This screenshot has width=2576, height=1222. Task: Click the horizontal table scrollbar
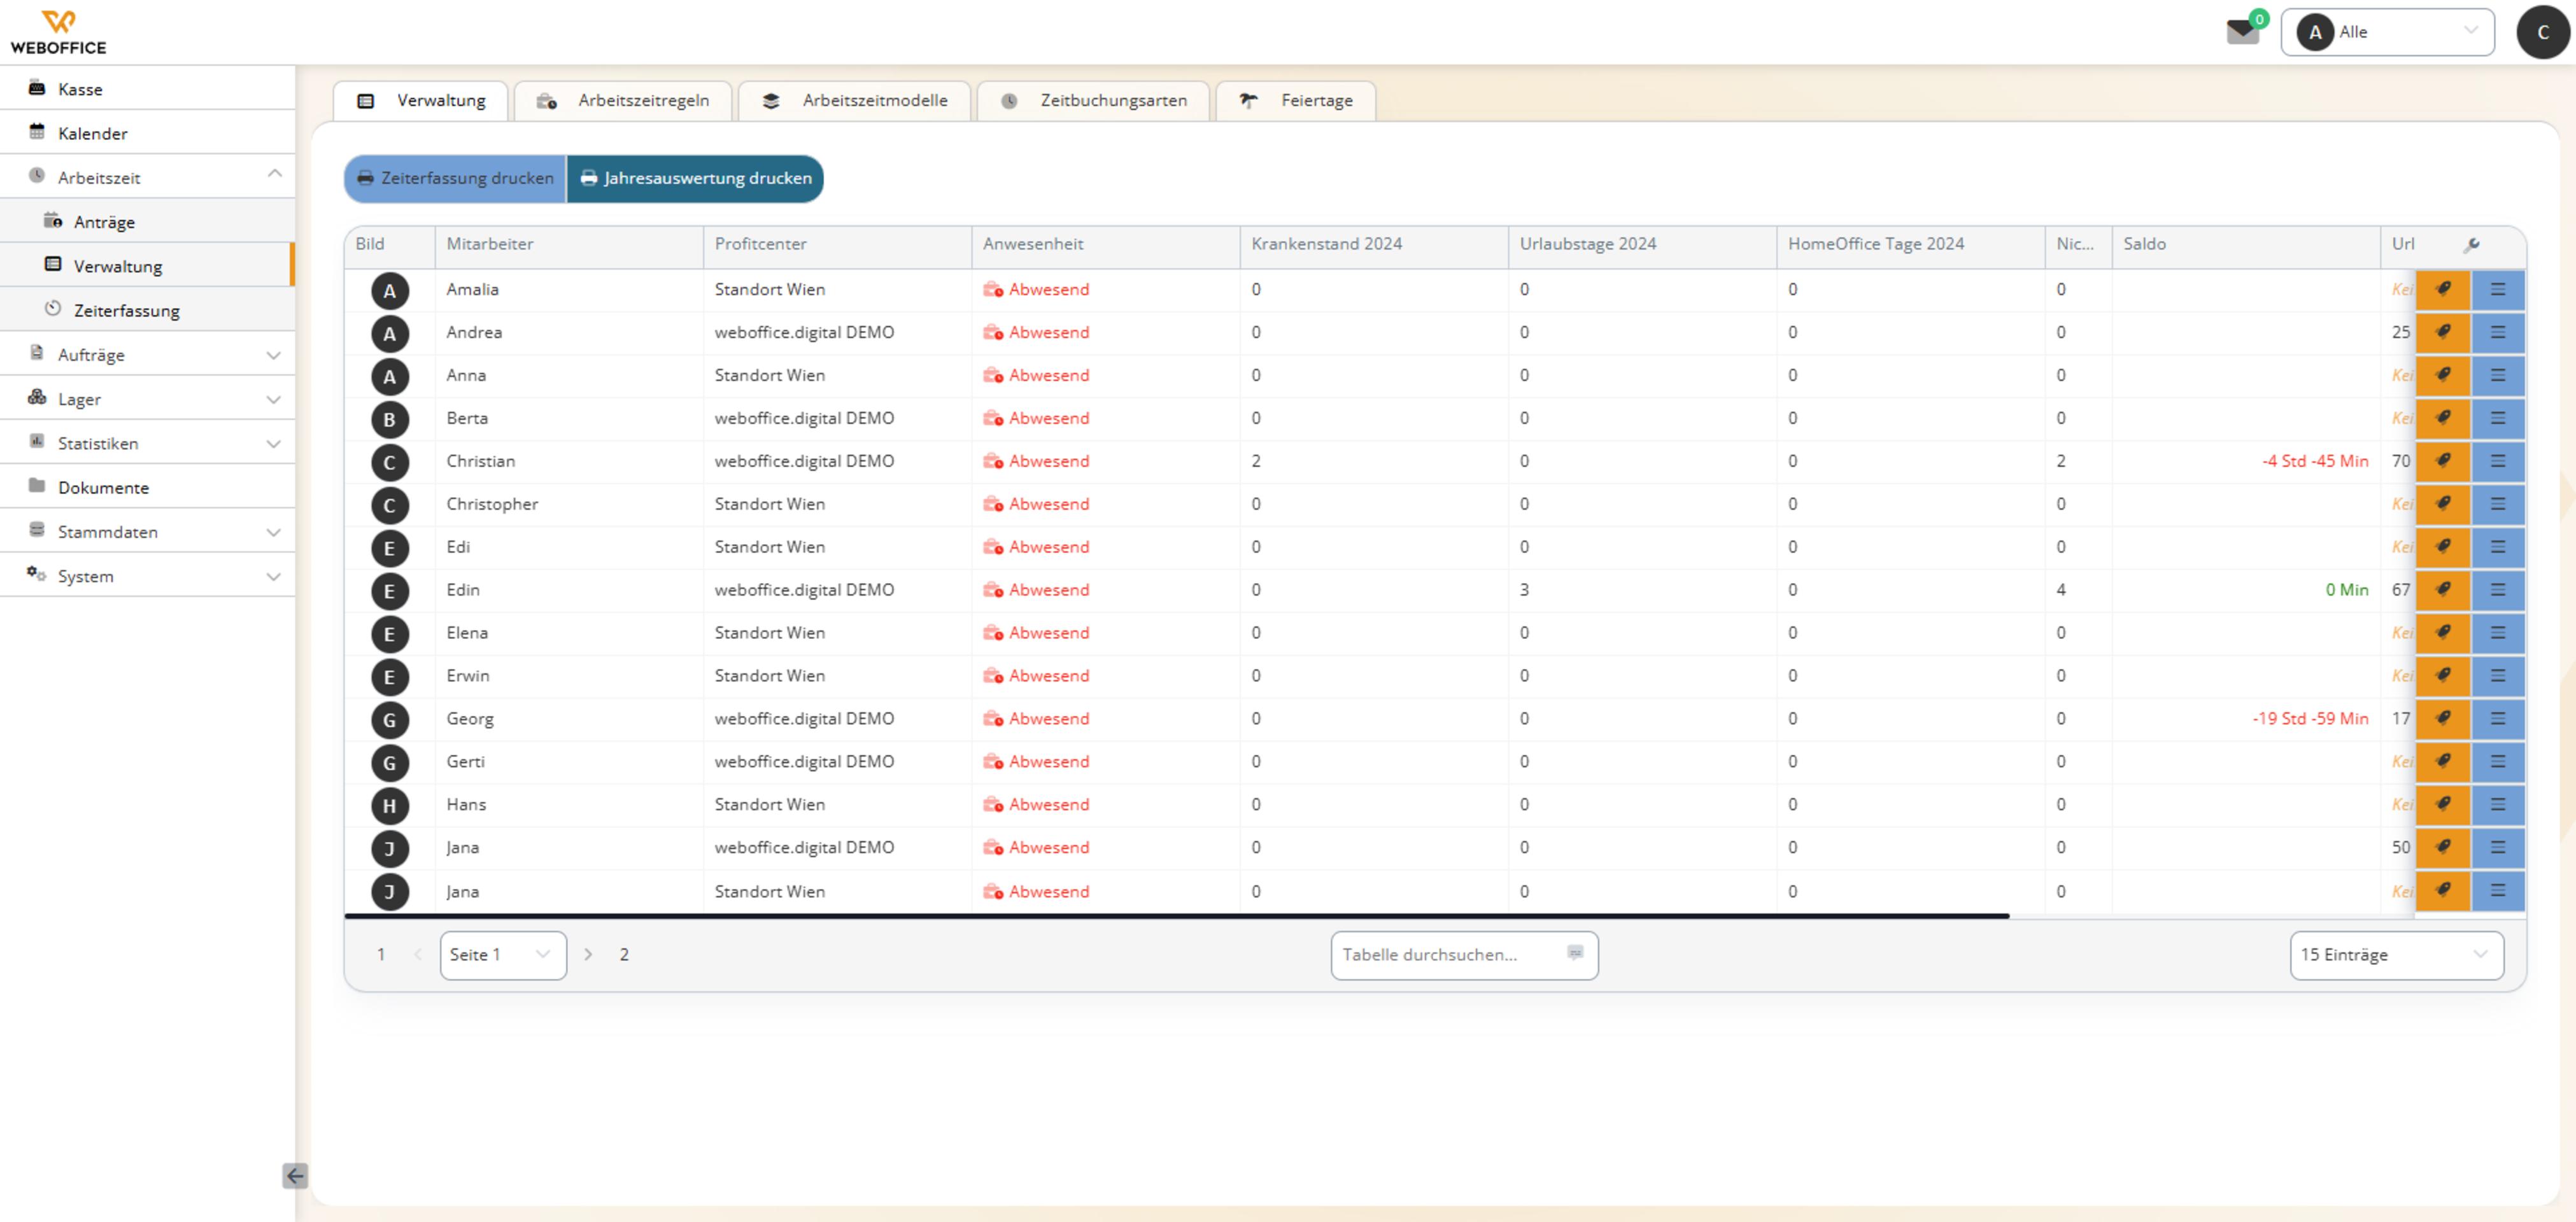(x=1177, y=915)
